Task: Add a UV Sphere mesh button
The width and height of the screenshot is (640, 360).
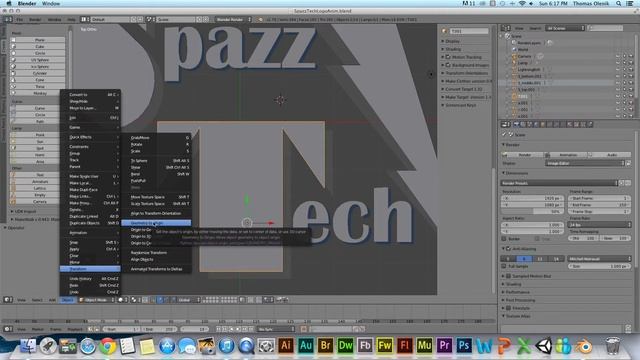Action: point(38,60)
